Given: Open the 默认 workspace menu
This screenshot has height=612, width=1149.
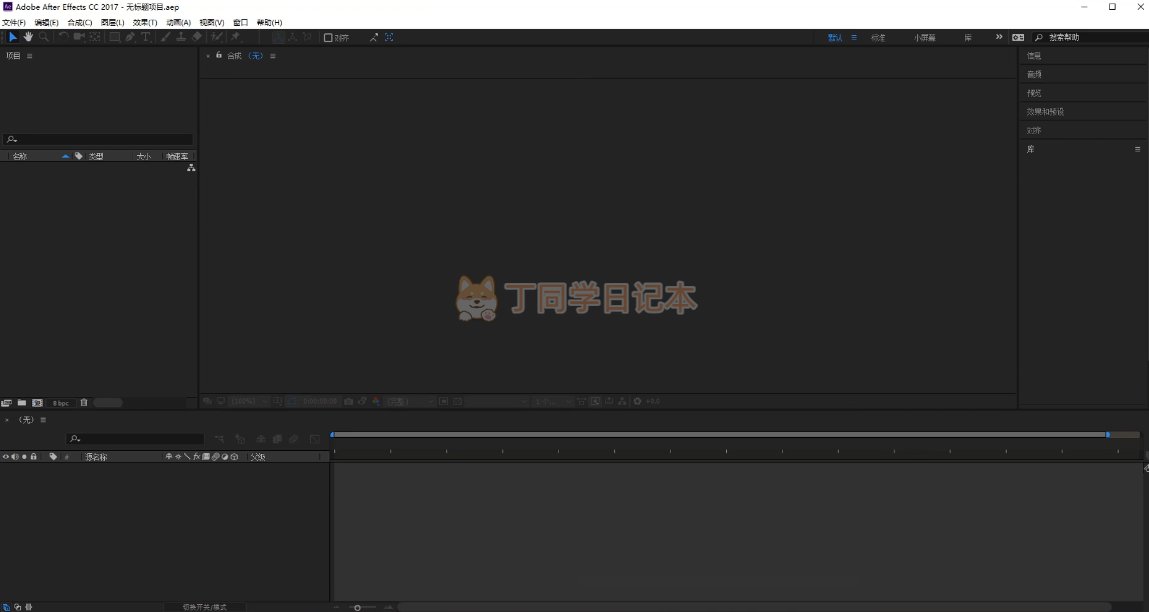Looking at the screenshot, I should (854, 37).
